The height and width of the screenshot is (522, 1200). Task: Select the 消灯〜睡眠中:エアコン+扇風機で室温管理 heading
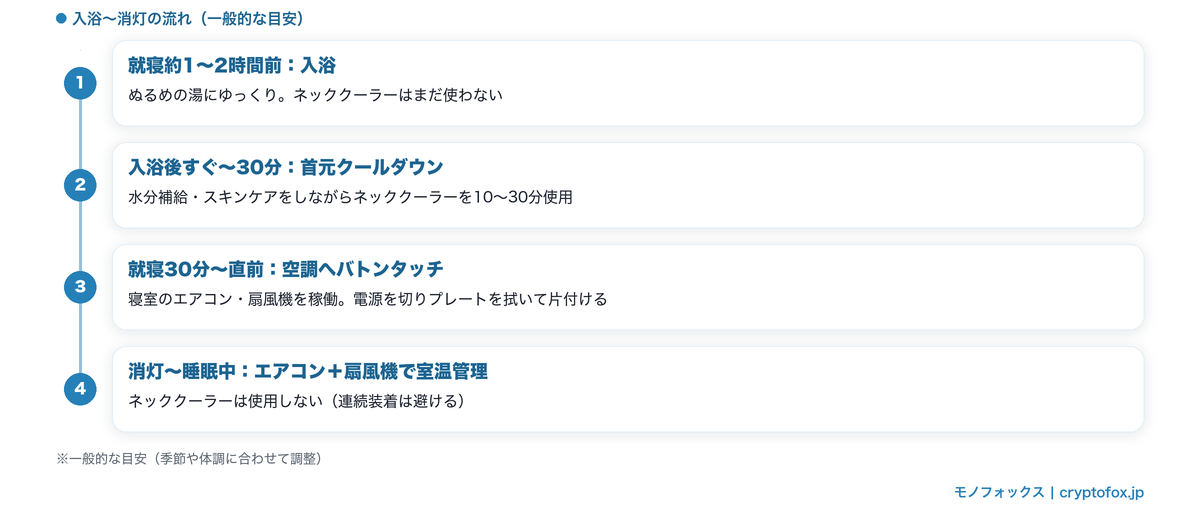tap(307, 371)
